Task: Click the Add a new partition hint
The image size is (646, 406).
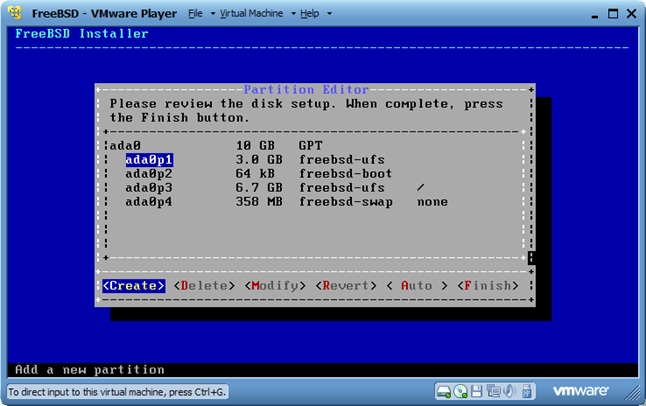Action: point(90,369)
